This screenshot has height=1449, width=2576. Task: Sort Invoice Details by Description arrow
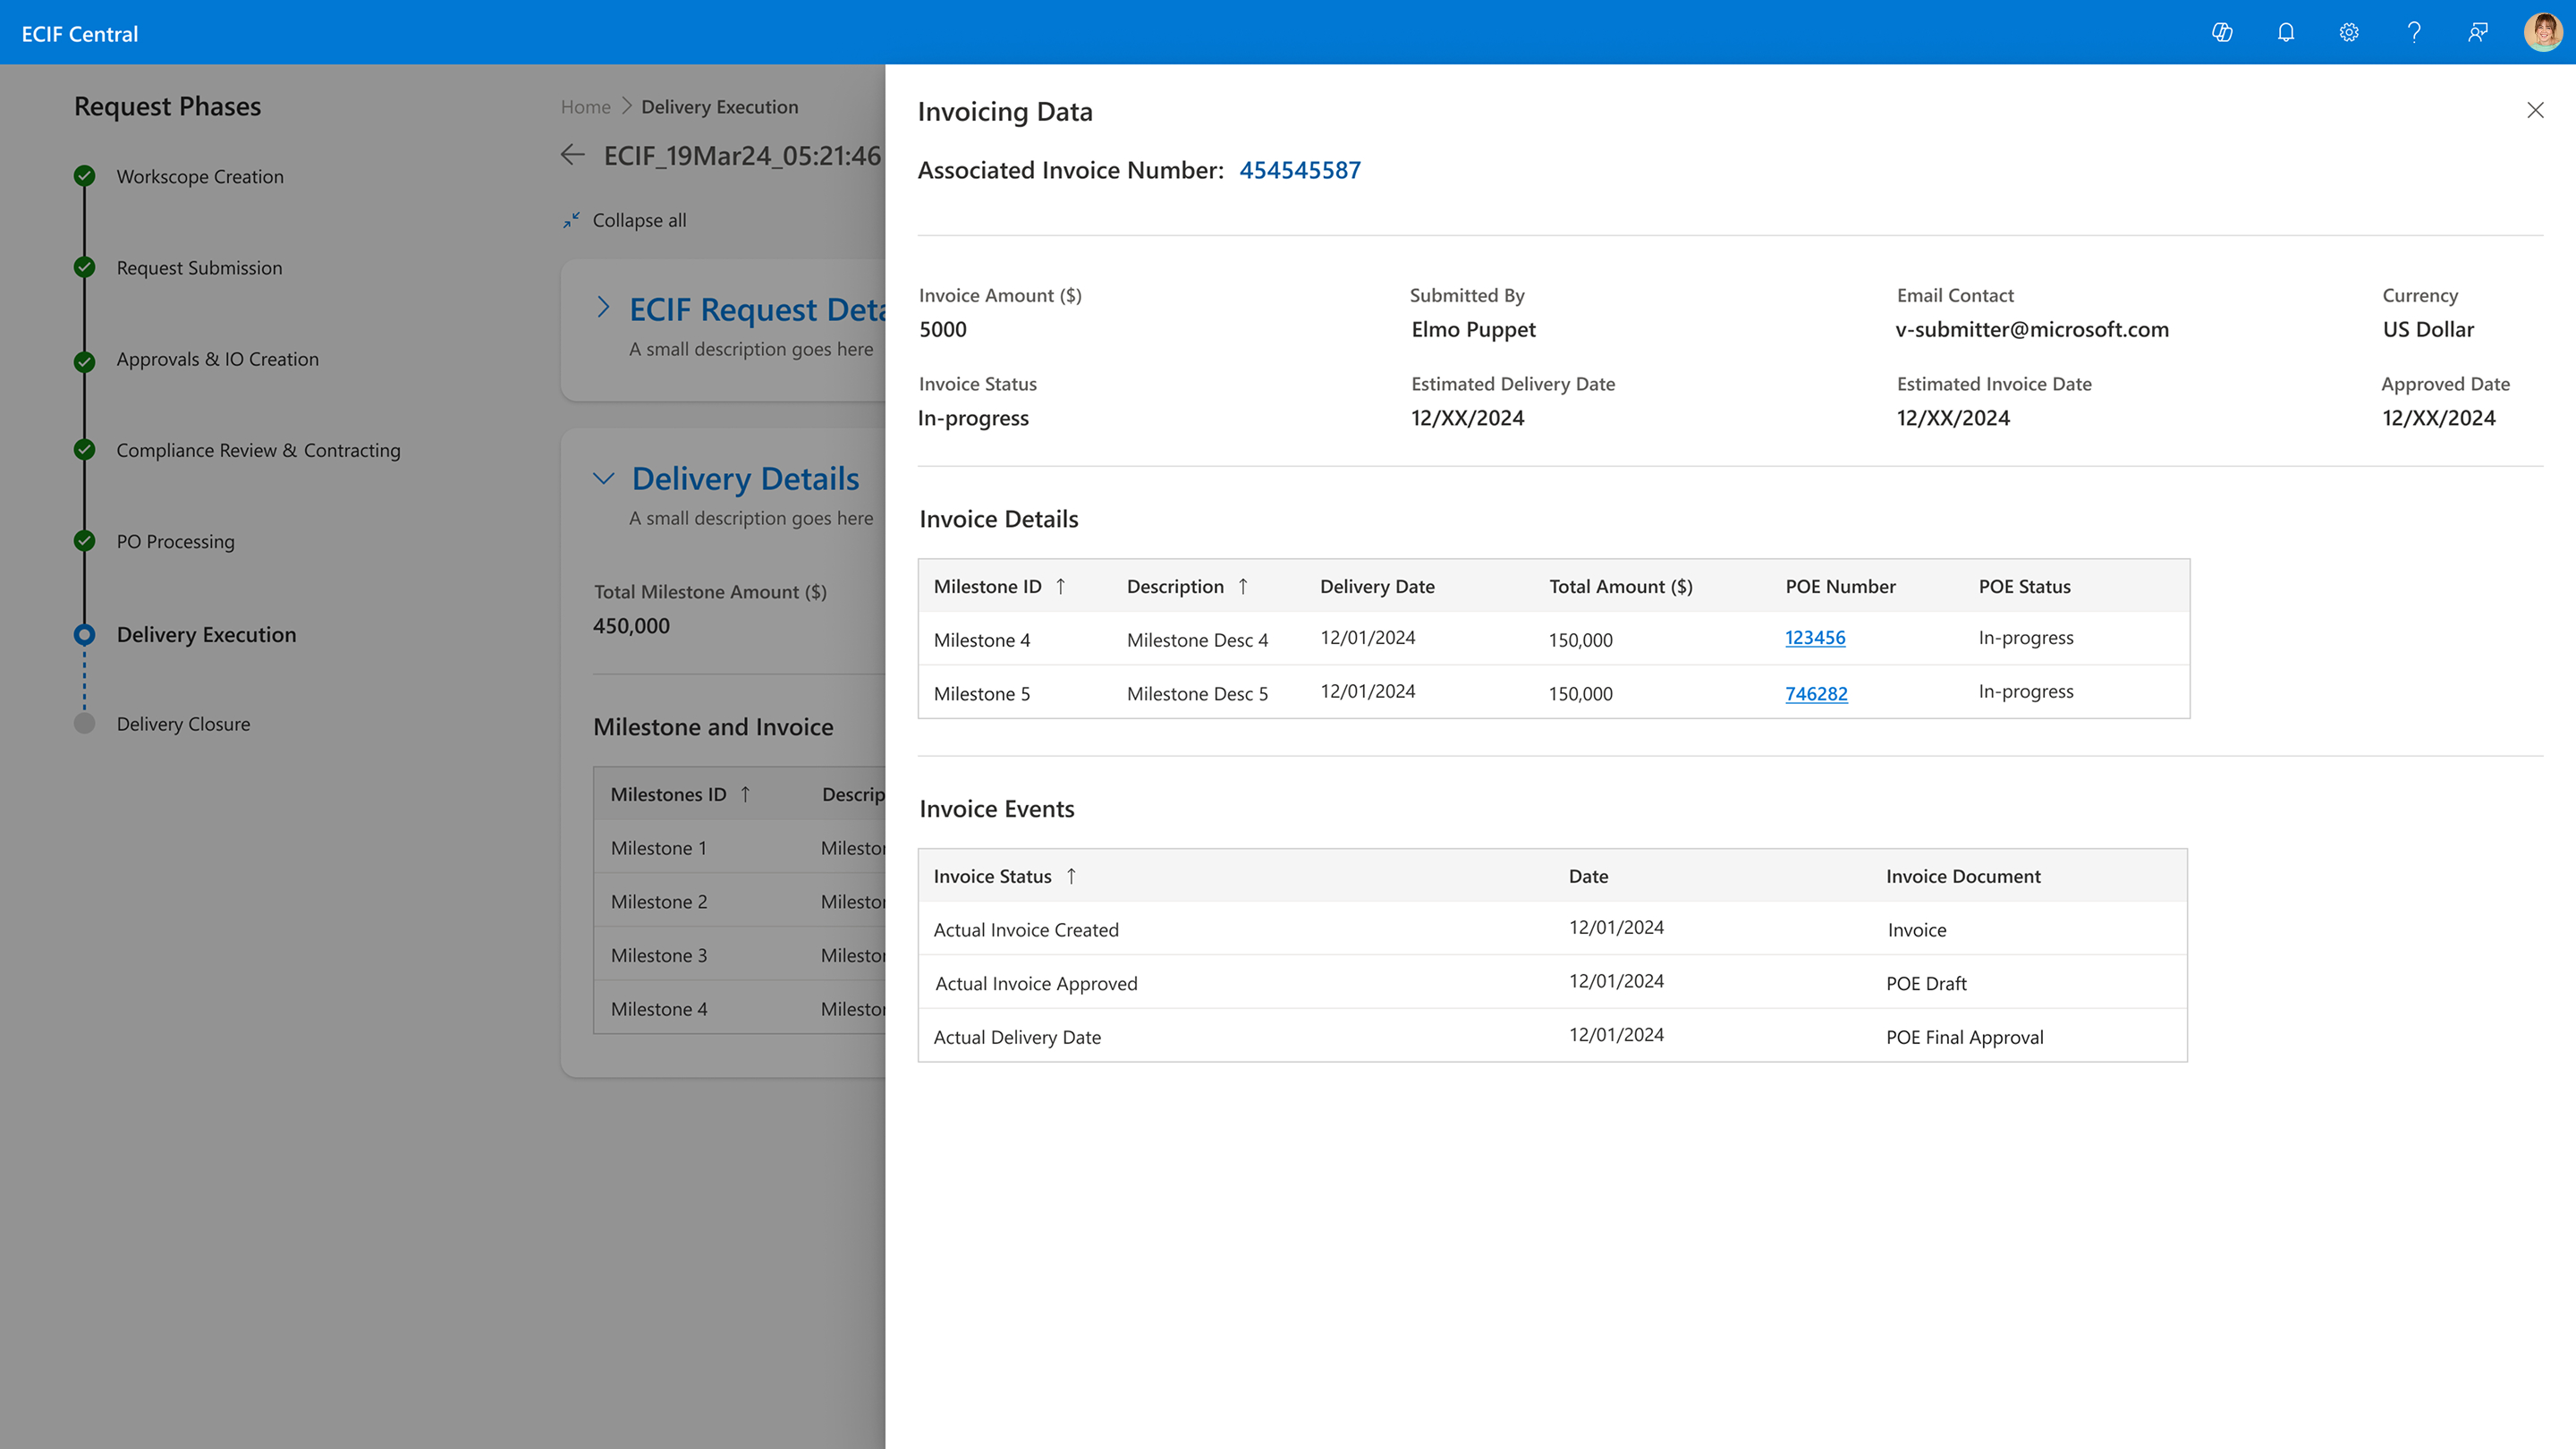click(1243, 587)
